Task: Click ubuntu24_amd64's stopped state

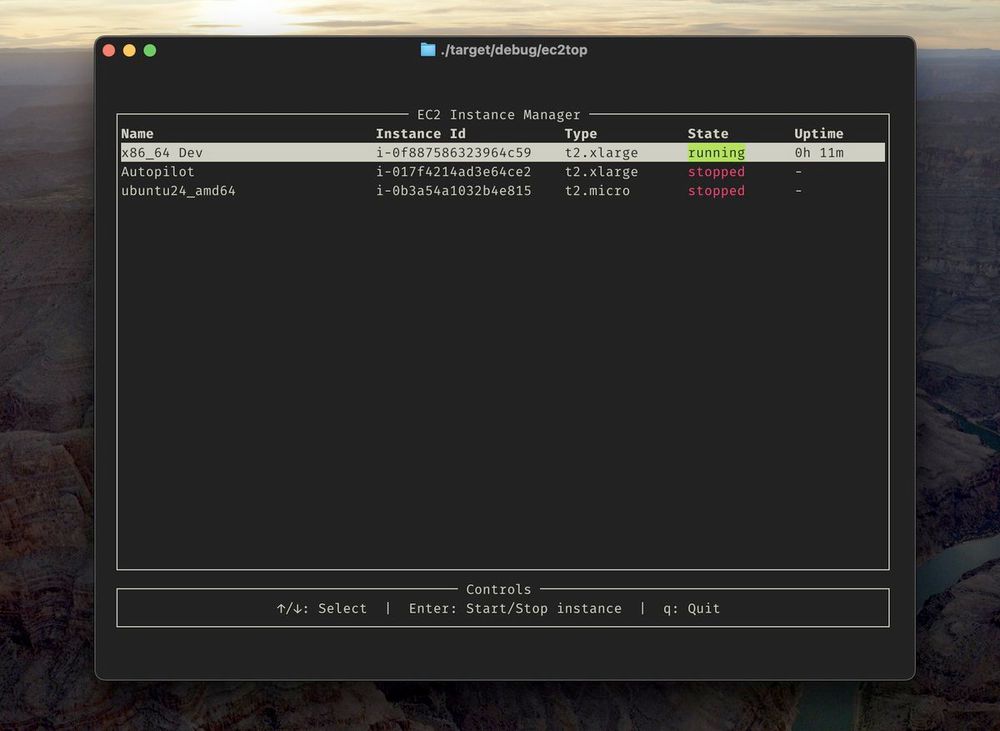Action: 716,191
